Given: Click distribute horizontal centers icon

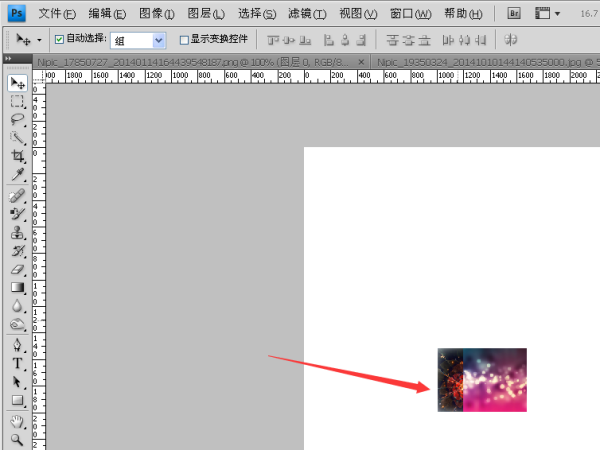Looking at the screenshot, I should (x=464, y=40).
